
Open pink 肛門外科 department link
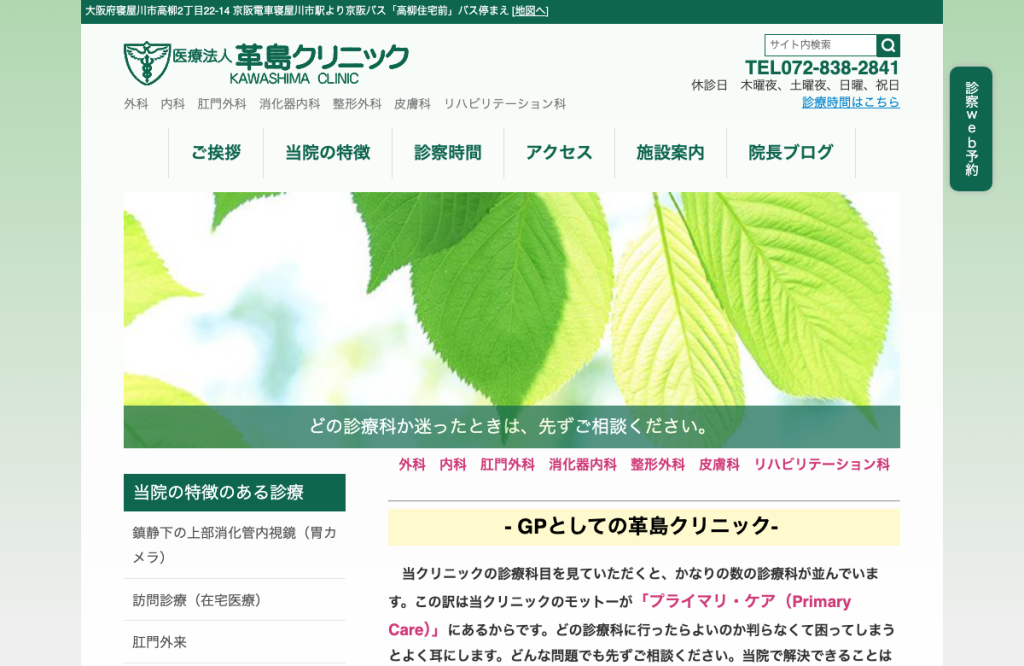[507, 464]
